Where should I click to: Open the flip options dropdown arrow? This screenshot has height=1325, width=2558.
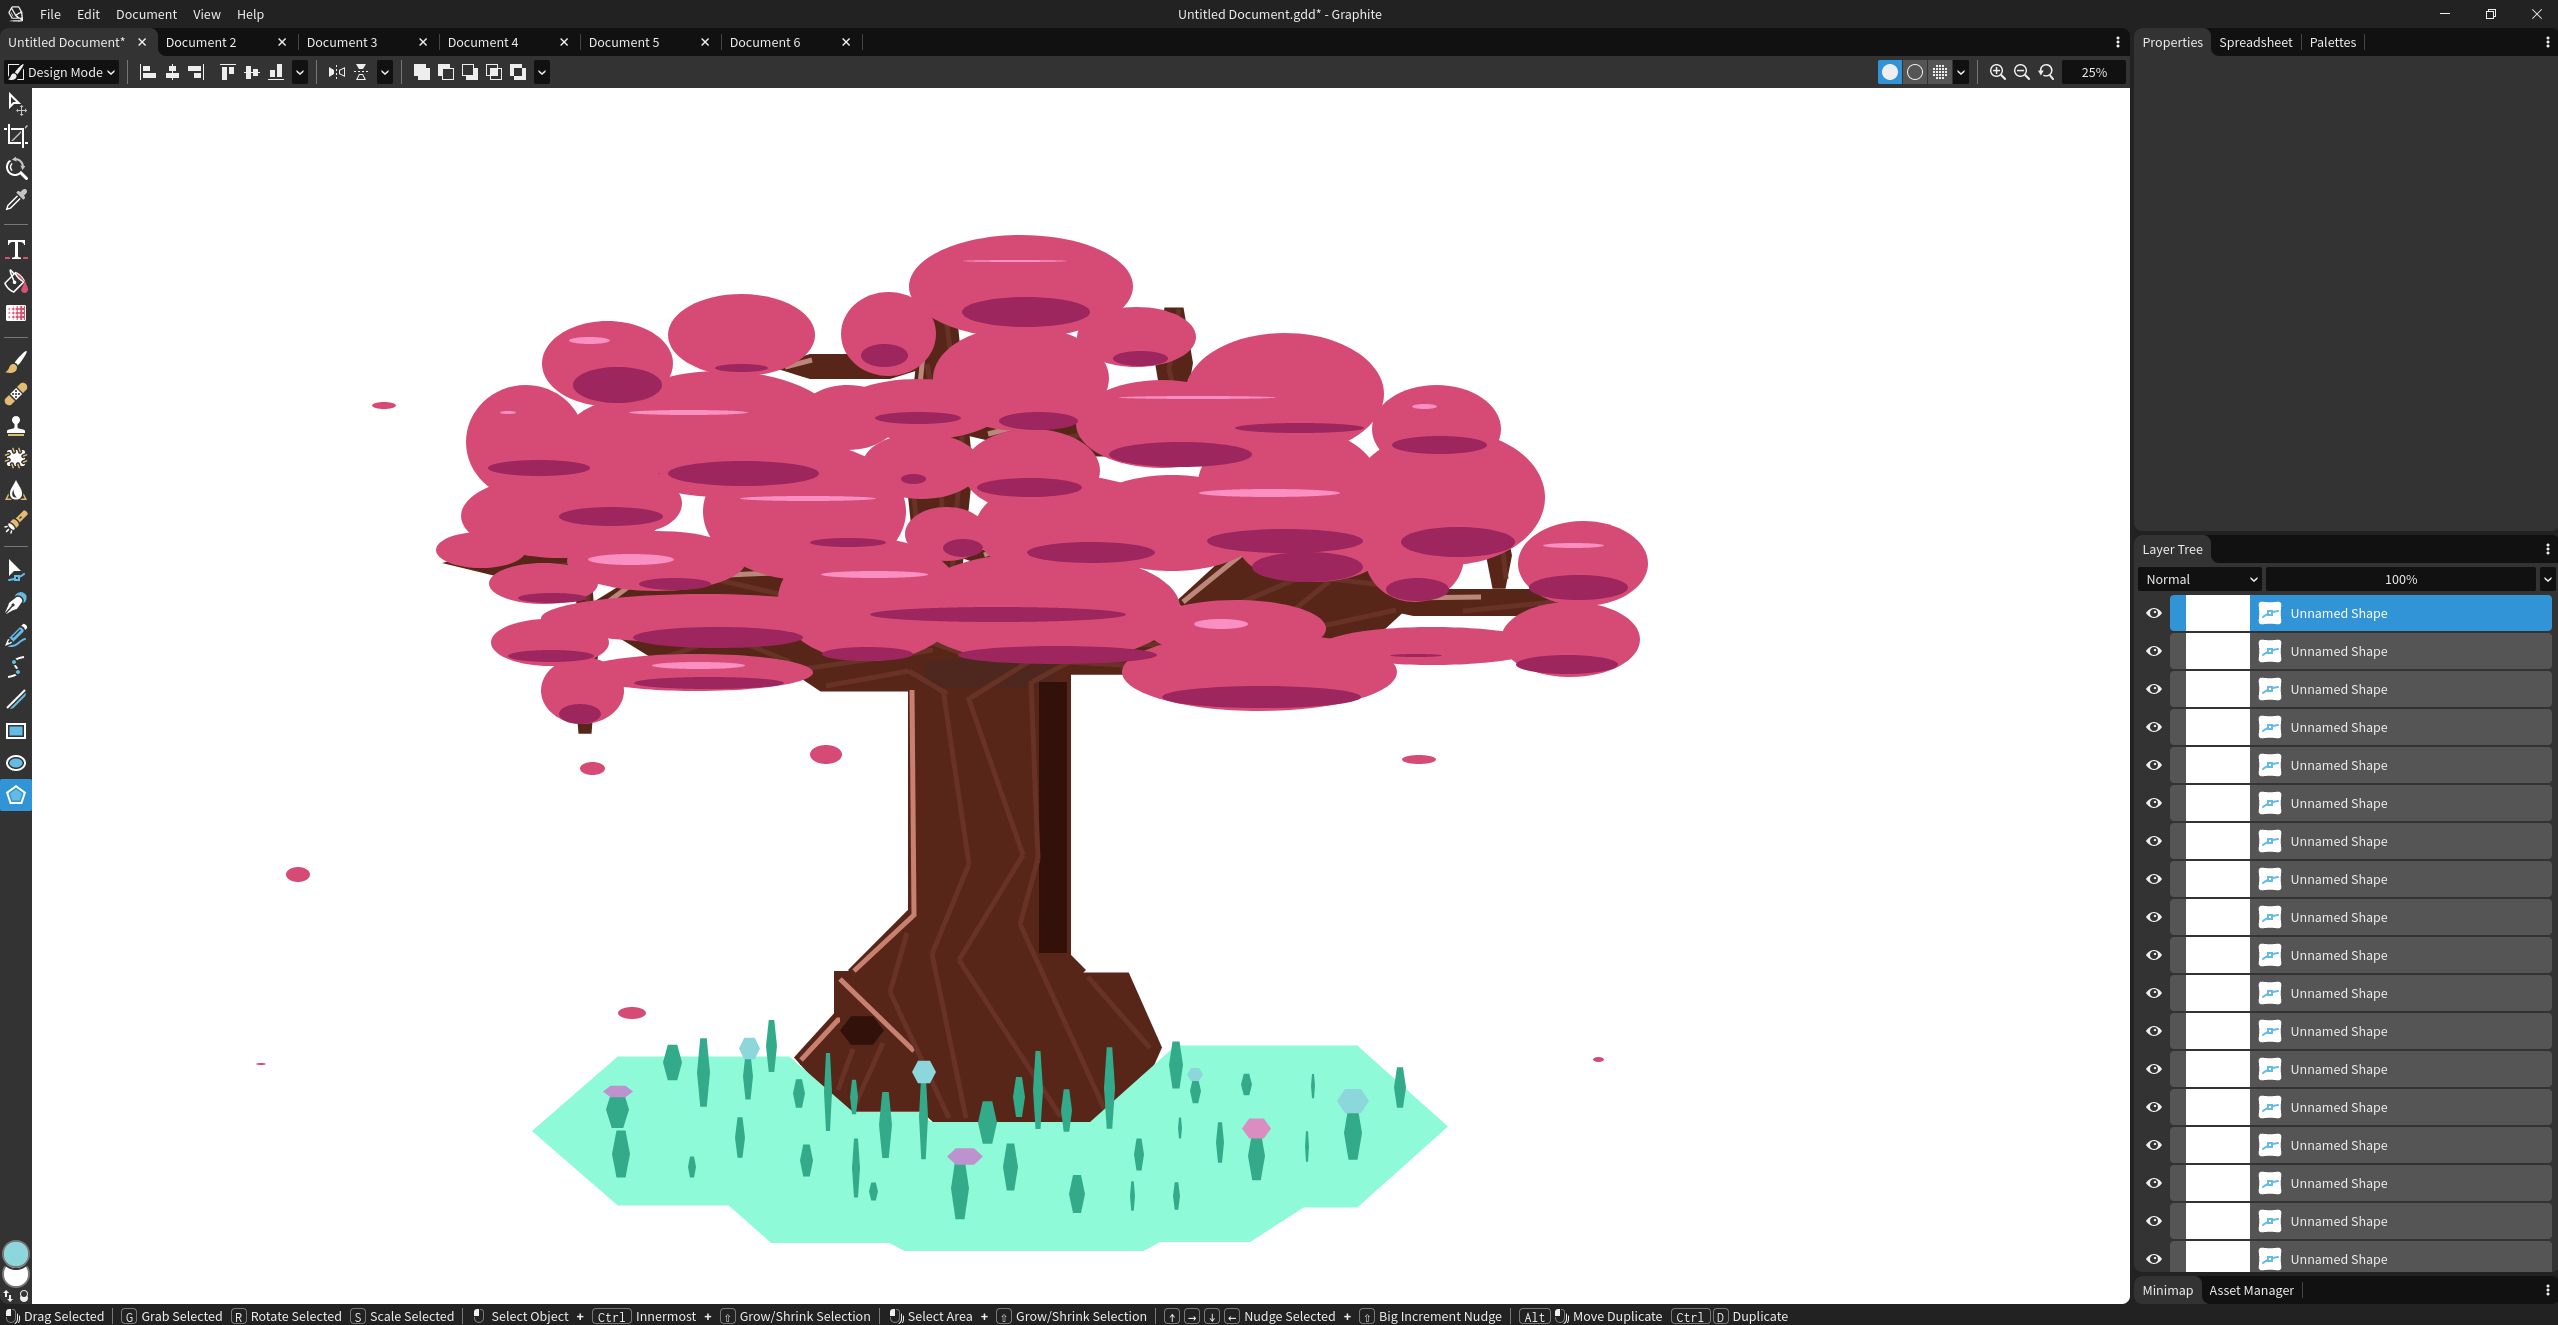[385, 72]
